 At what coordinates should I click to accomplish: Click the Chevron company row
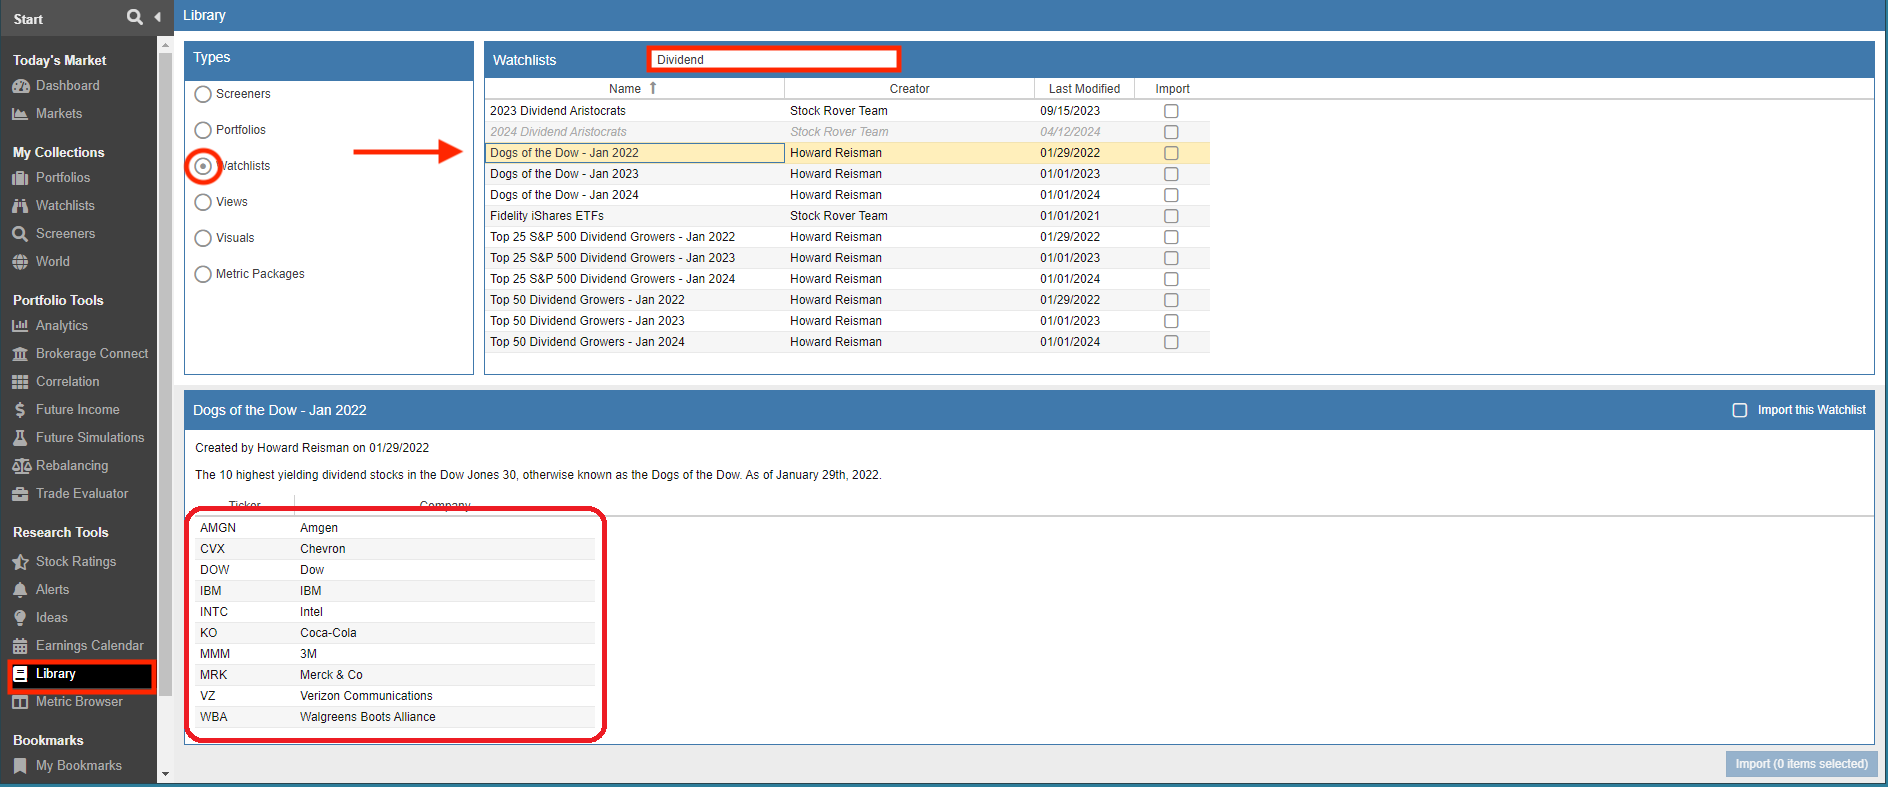[395, 549]
